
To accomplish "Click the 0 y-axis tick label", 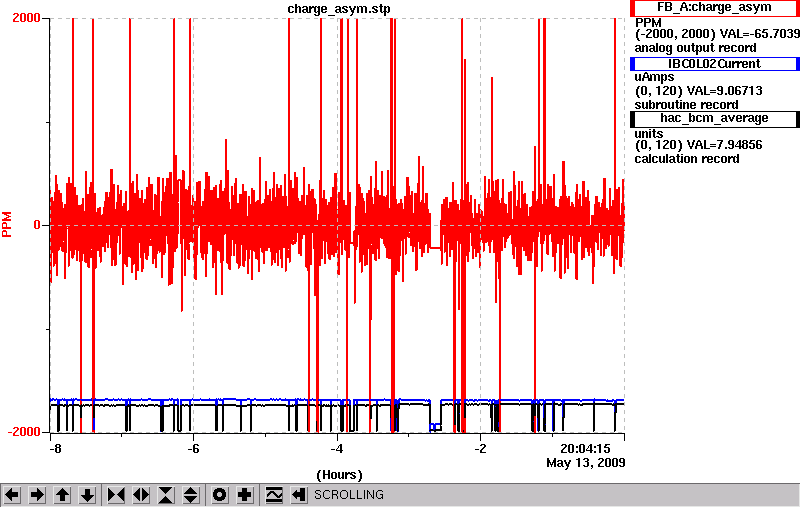I will 37,225.
